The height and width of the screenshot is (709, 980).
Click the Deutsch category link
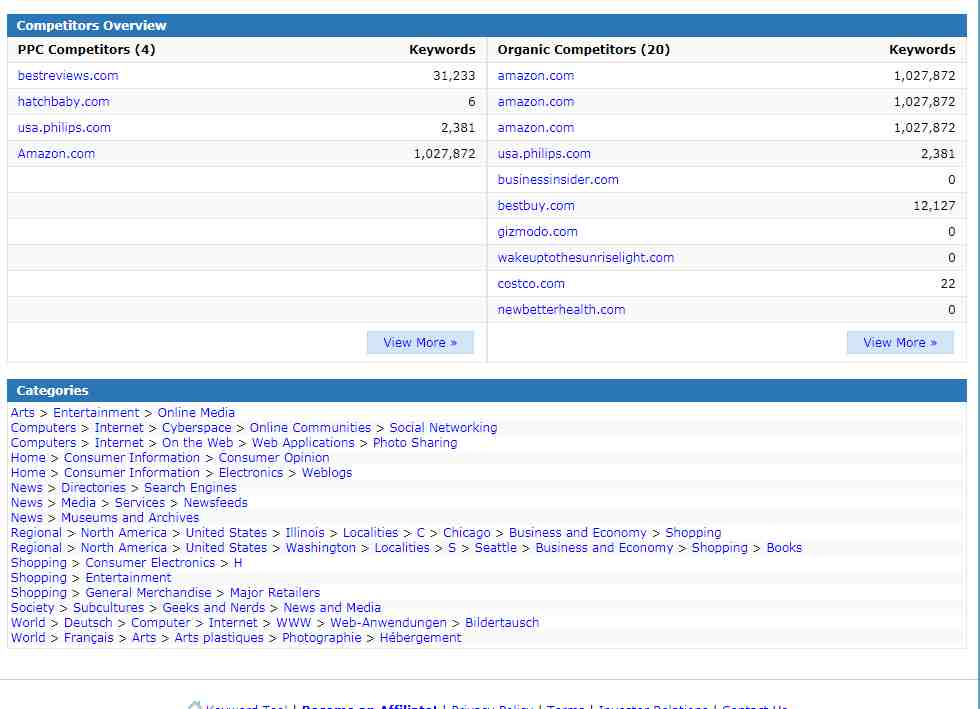(x=88, y=623)
